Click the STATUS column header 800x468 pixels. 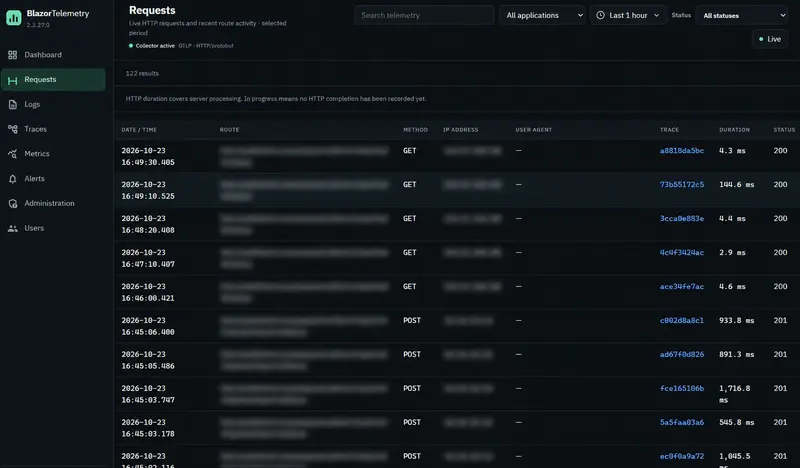pyautogui.click(x=784, y=130)
